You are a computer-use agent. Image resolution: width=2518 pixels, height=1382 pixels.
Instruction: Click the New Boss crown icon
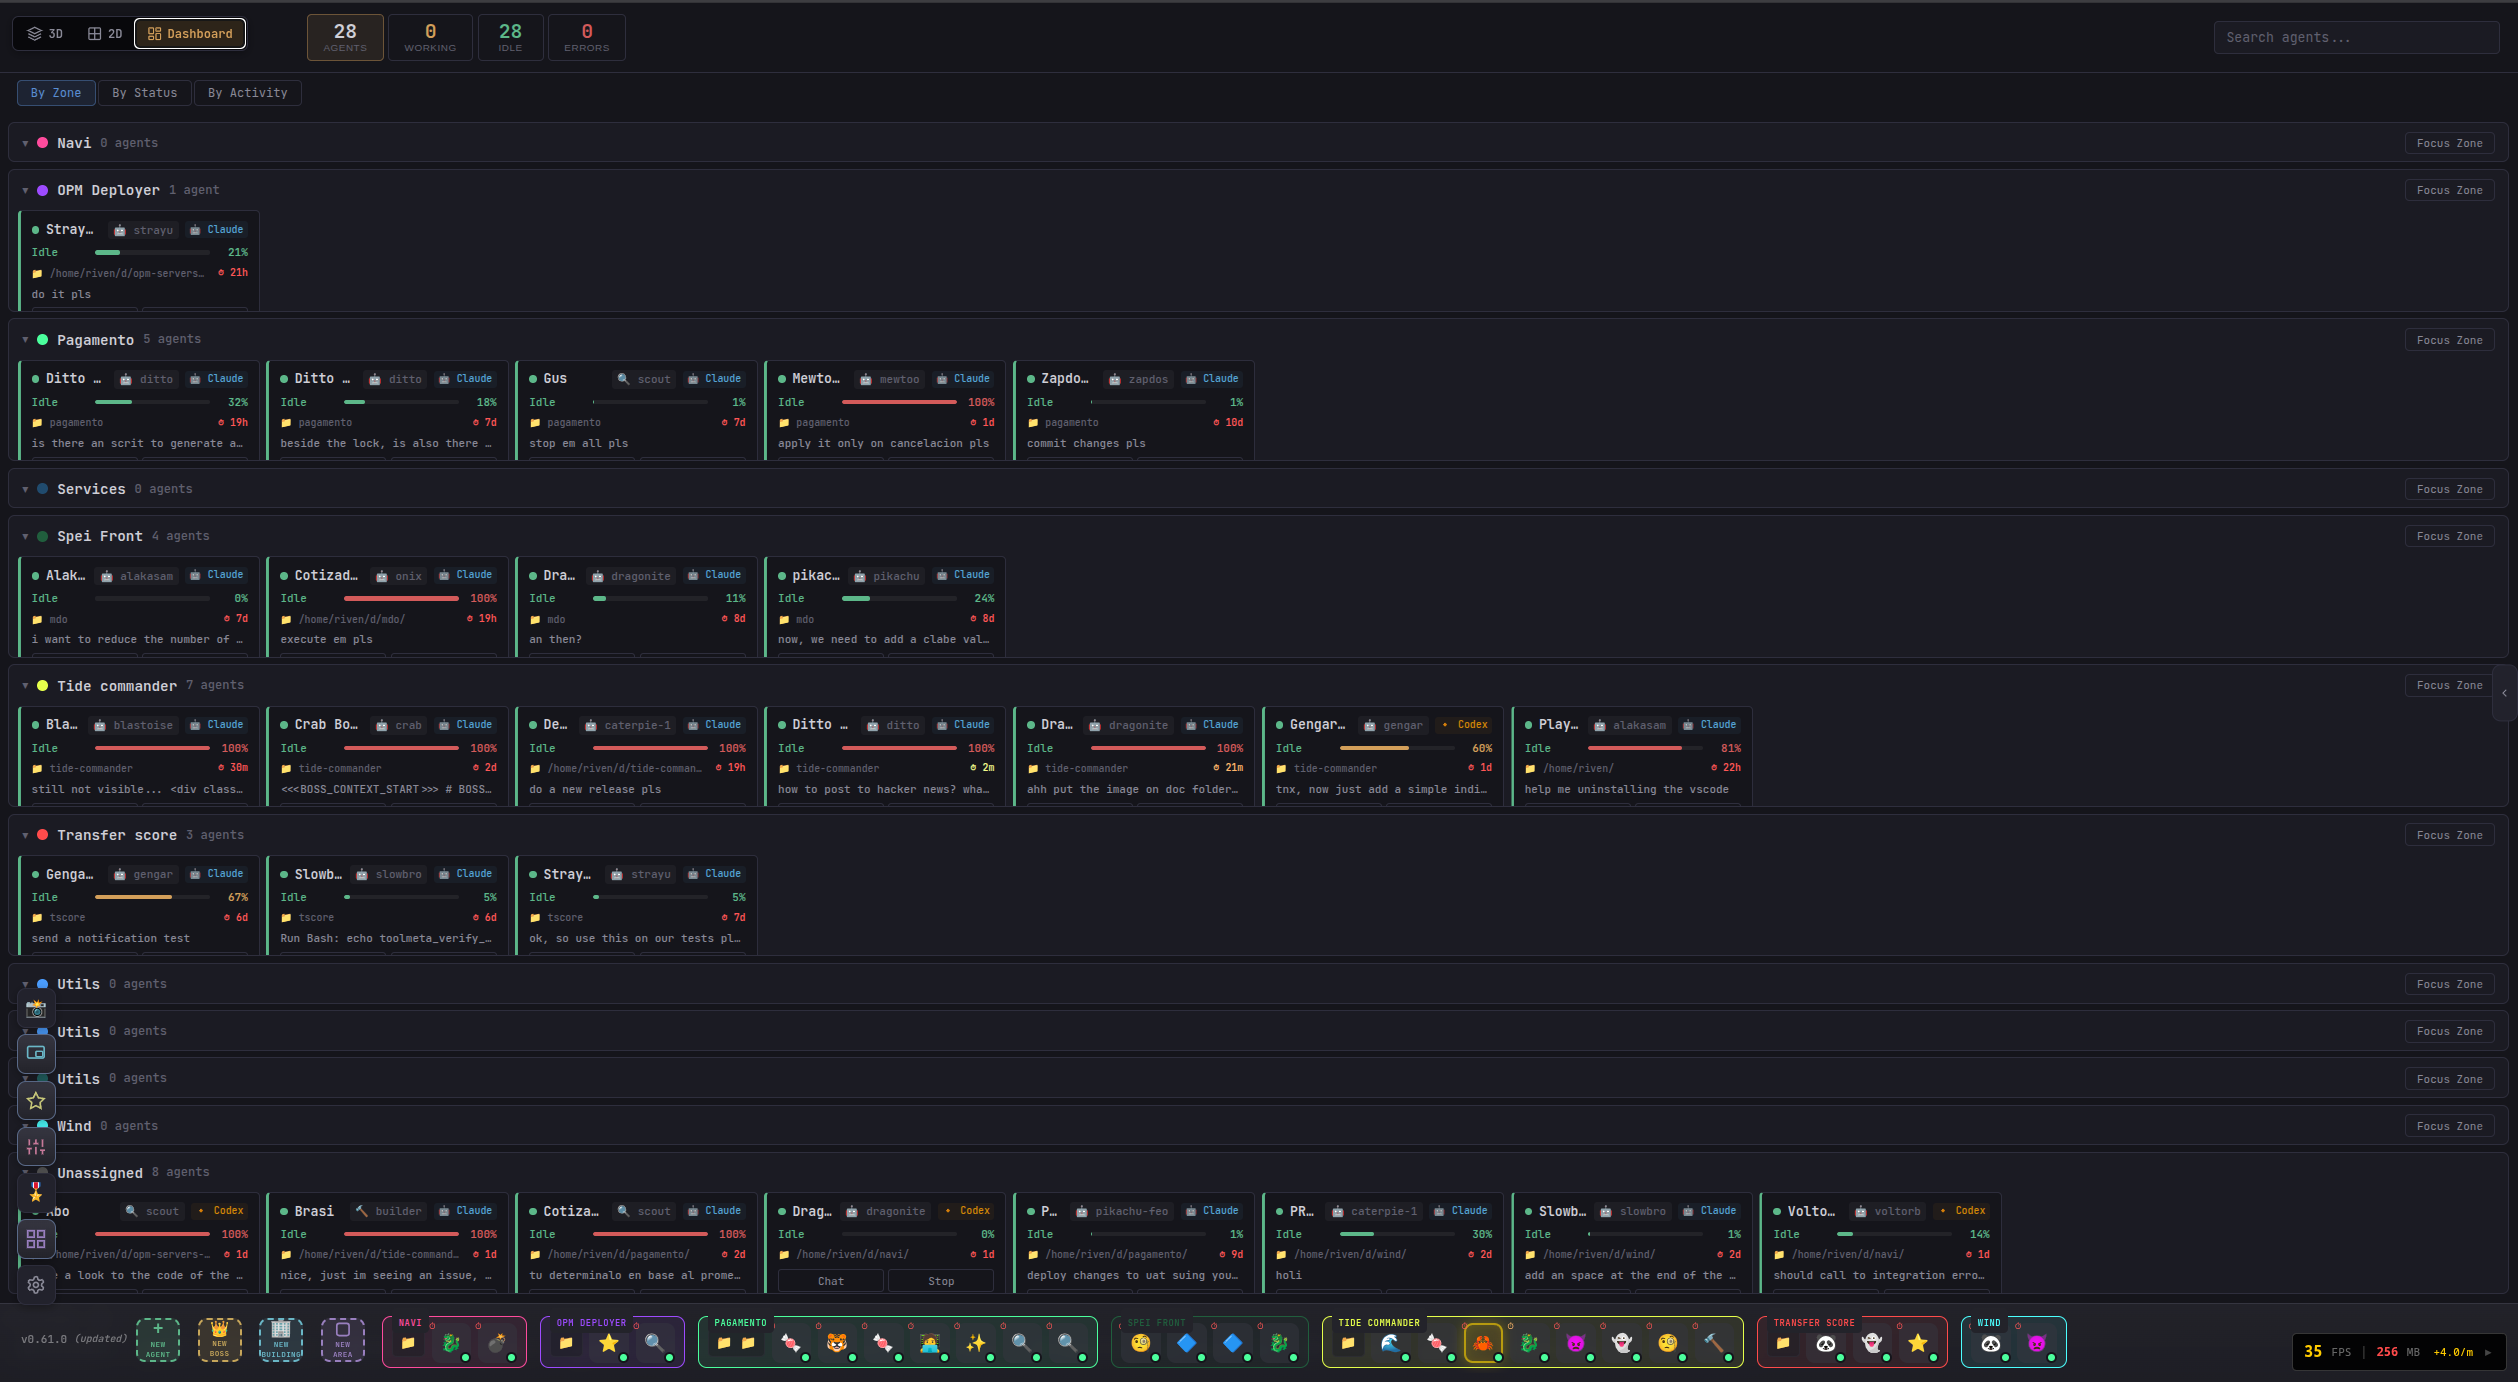[219, 1340]
